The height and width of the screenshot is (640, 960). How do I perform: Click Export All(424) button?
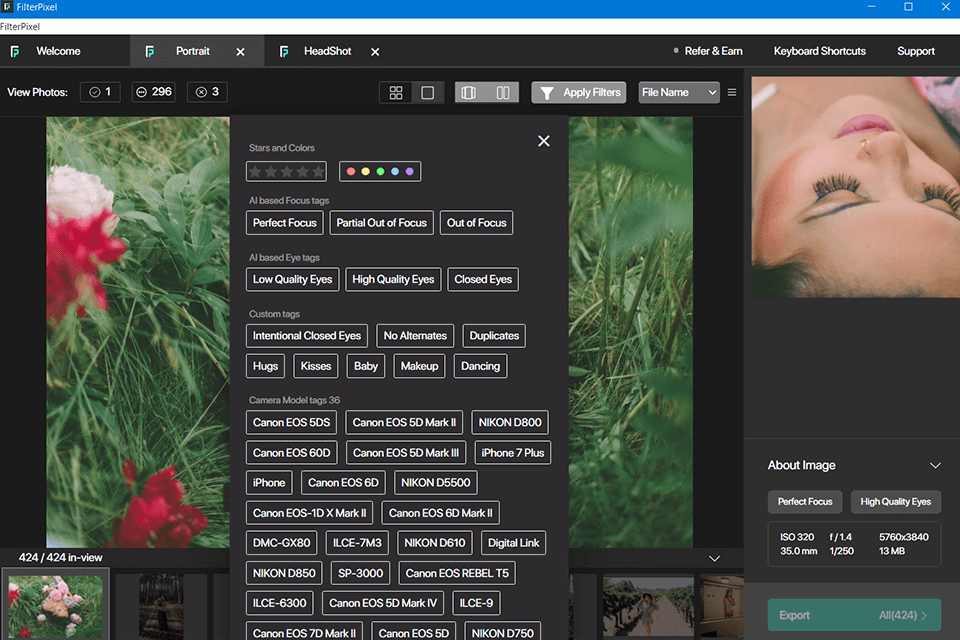[x=854, y=615]
